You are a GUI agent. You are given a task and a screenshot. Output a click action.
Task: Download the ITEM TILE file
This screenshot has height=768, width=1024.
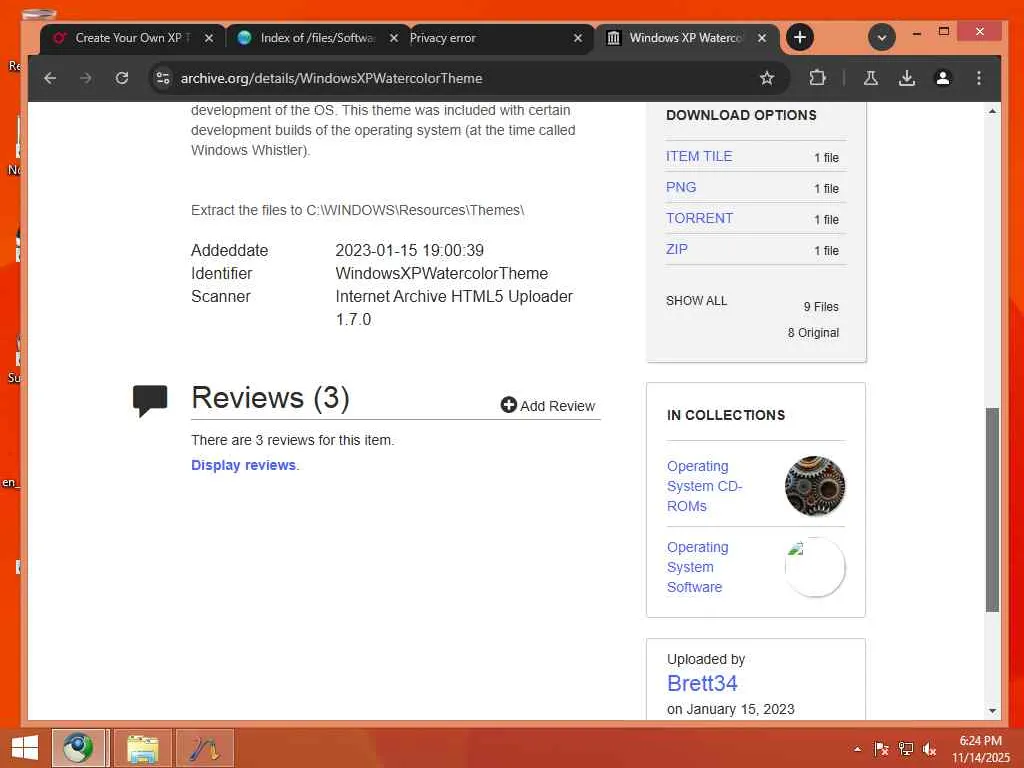tap(699, 156)
